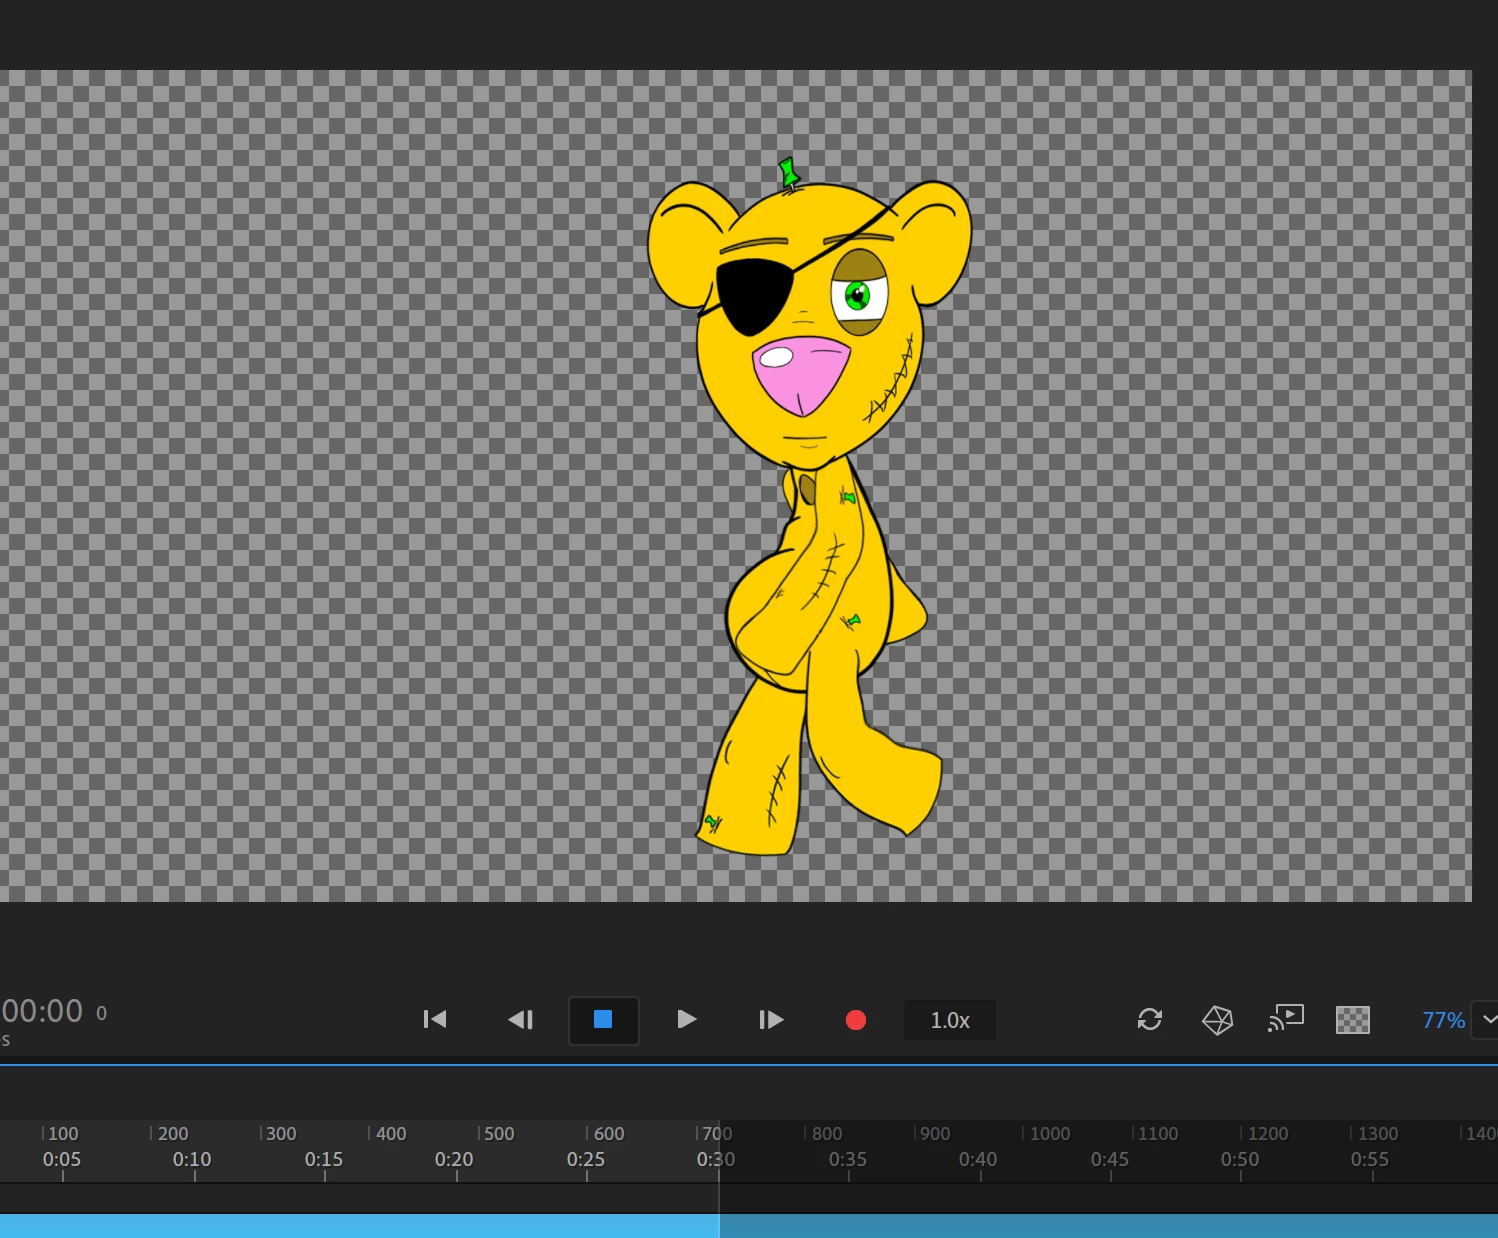The height and width of the screenshot is (1238, 1498).
Task: Step back one frame
Action: click(x=521, y=1020)
